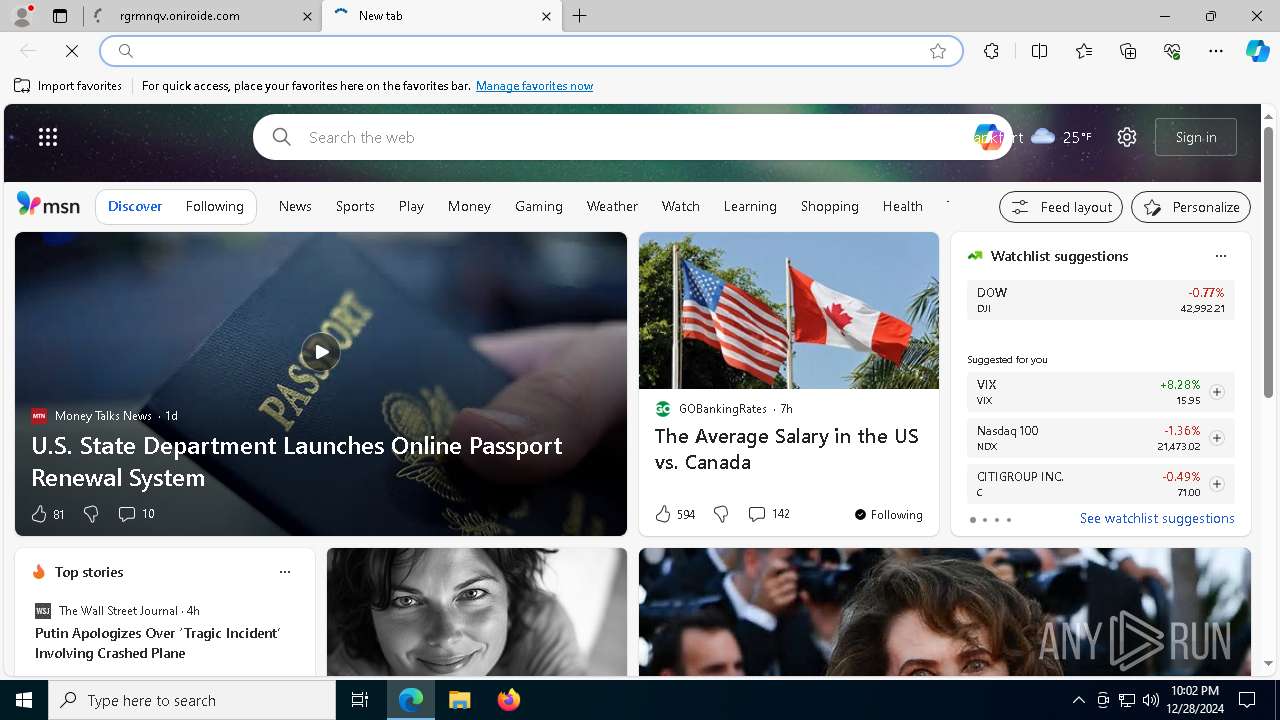Open the MSN apps grid launcher
This screenshot has height=720, width=1280.
pos(48,137)
